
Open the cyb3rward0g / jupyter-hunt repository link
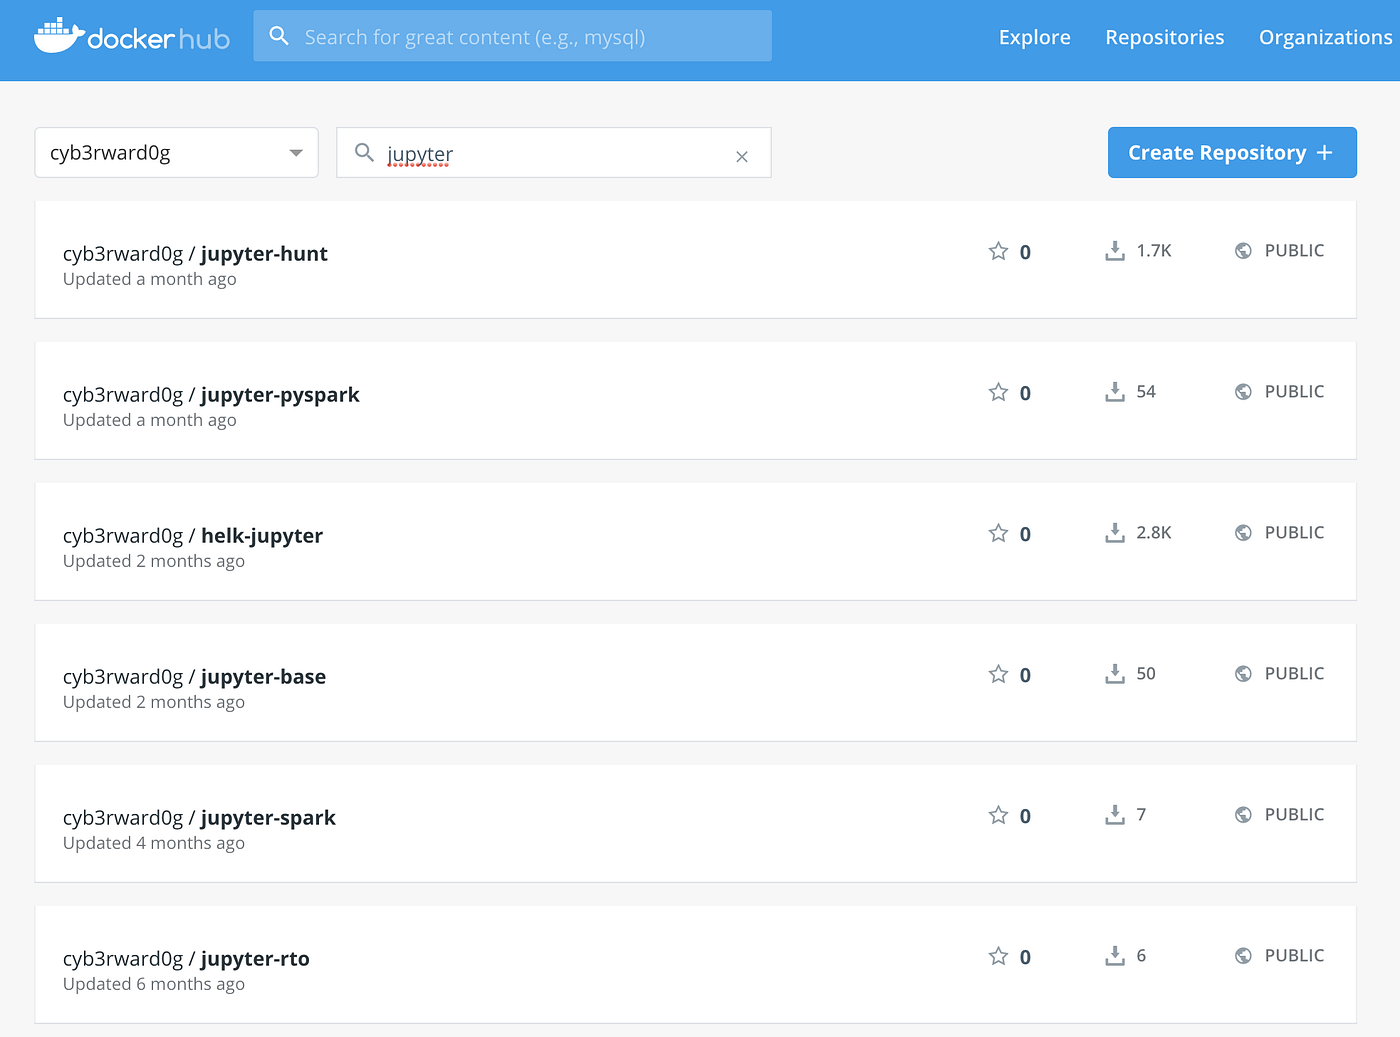click(x=195, y=254)
